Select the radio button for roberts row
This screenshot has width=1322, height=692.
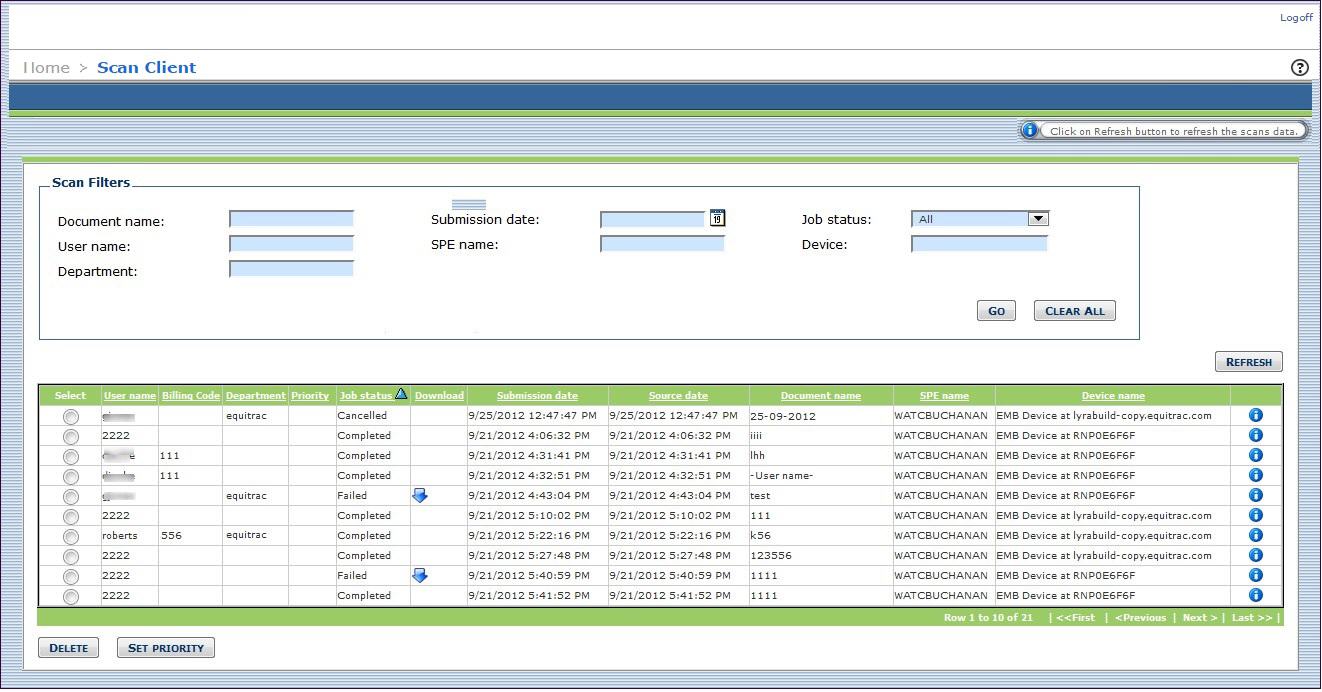tap(70, 537)
